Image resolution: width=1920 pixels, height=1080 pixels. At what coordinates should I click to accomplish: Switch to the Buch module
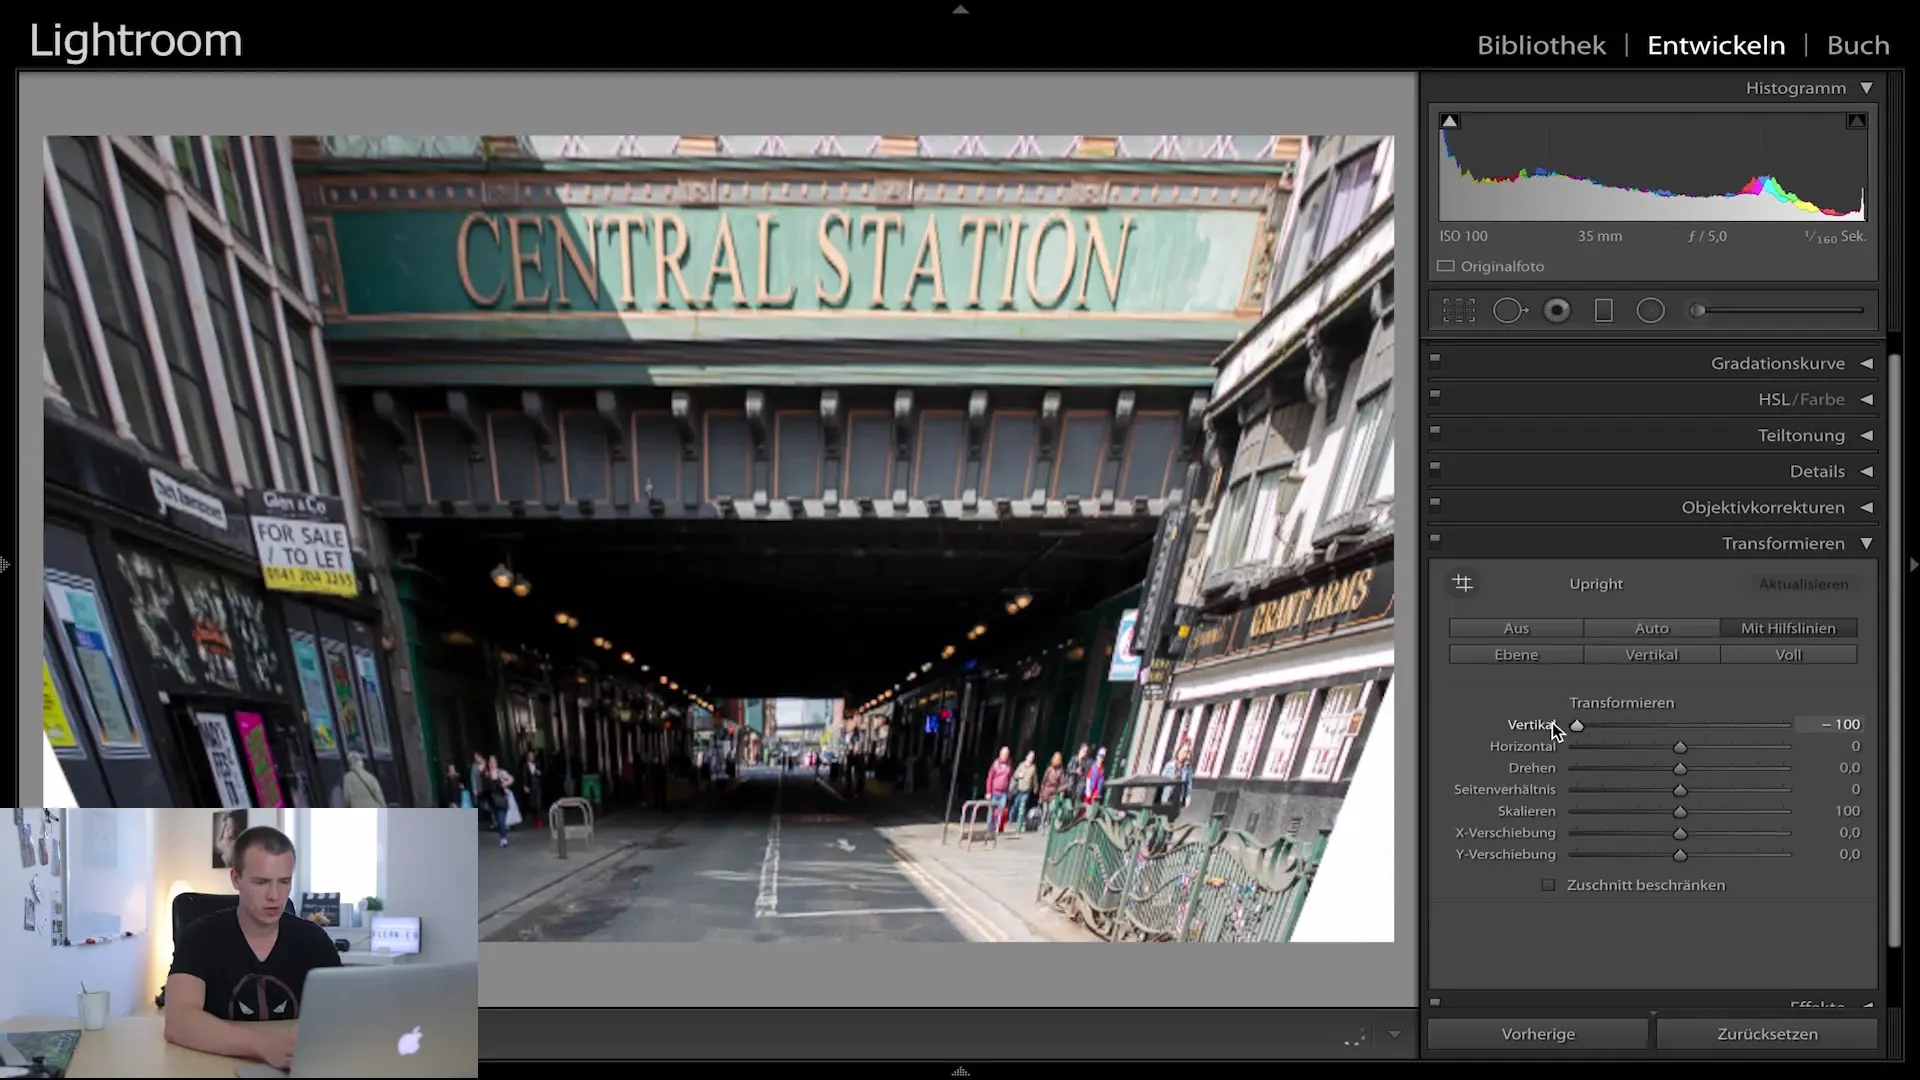1858,45
